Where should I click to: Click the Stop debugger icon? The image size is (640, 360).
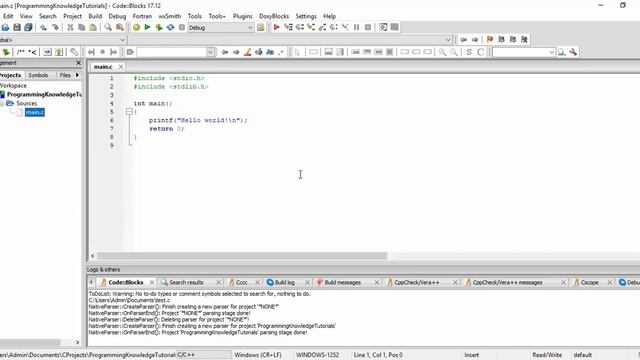click(x=368, y=27)
